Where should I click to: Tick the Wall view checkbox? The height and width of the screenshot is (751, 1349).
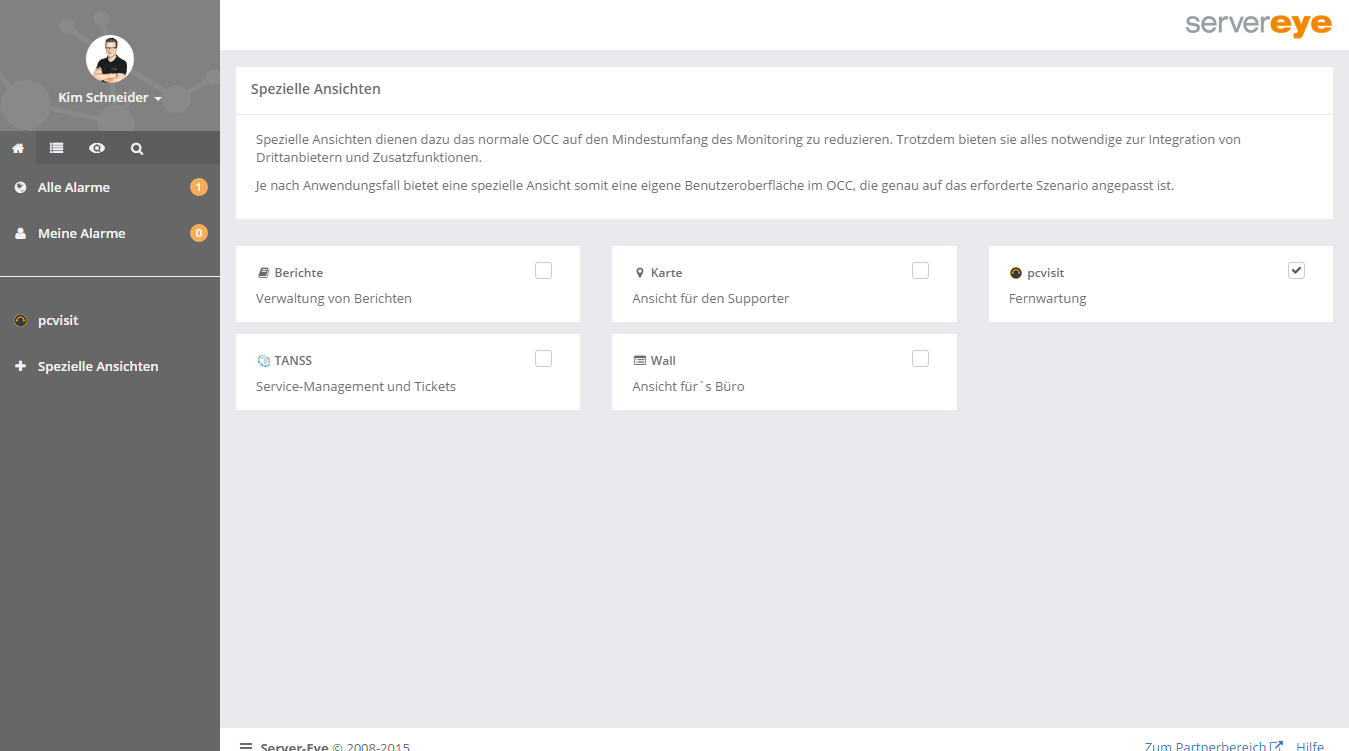pos(920,358)
